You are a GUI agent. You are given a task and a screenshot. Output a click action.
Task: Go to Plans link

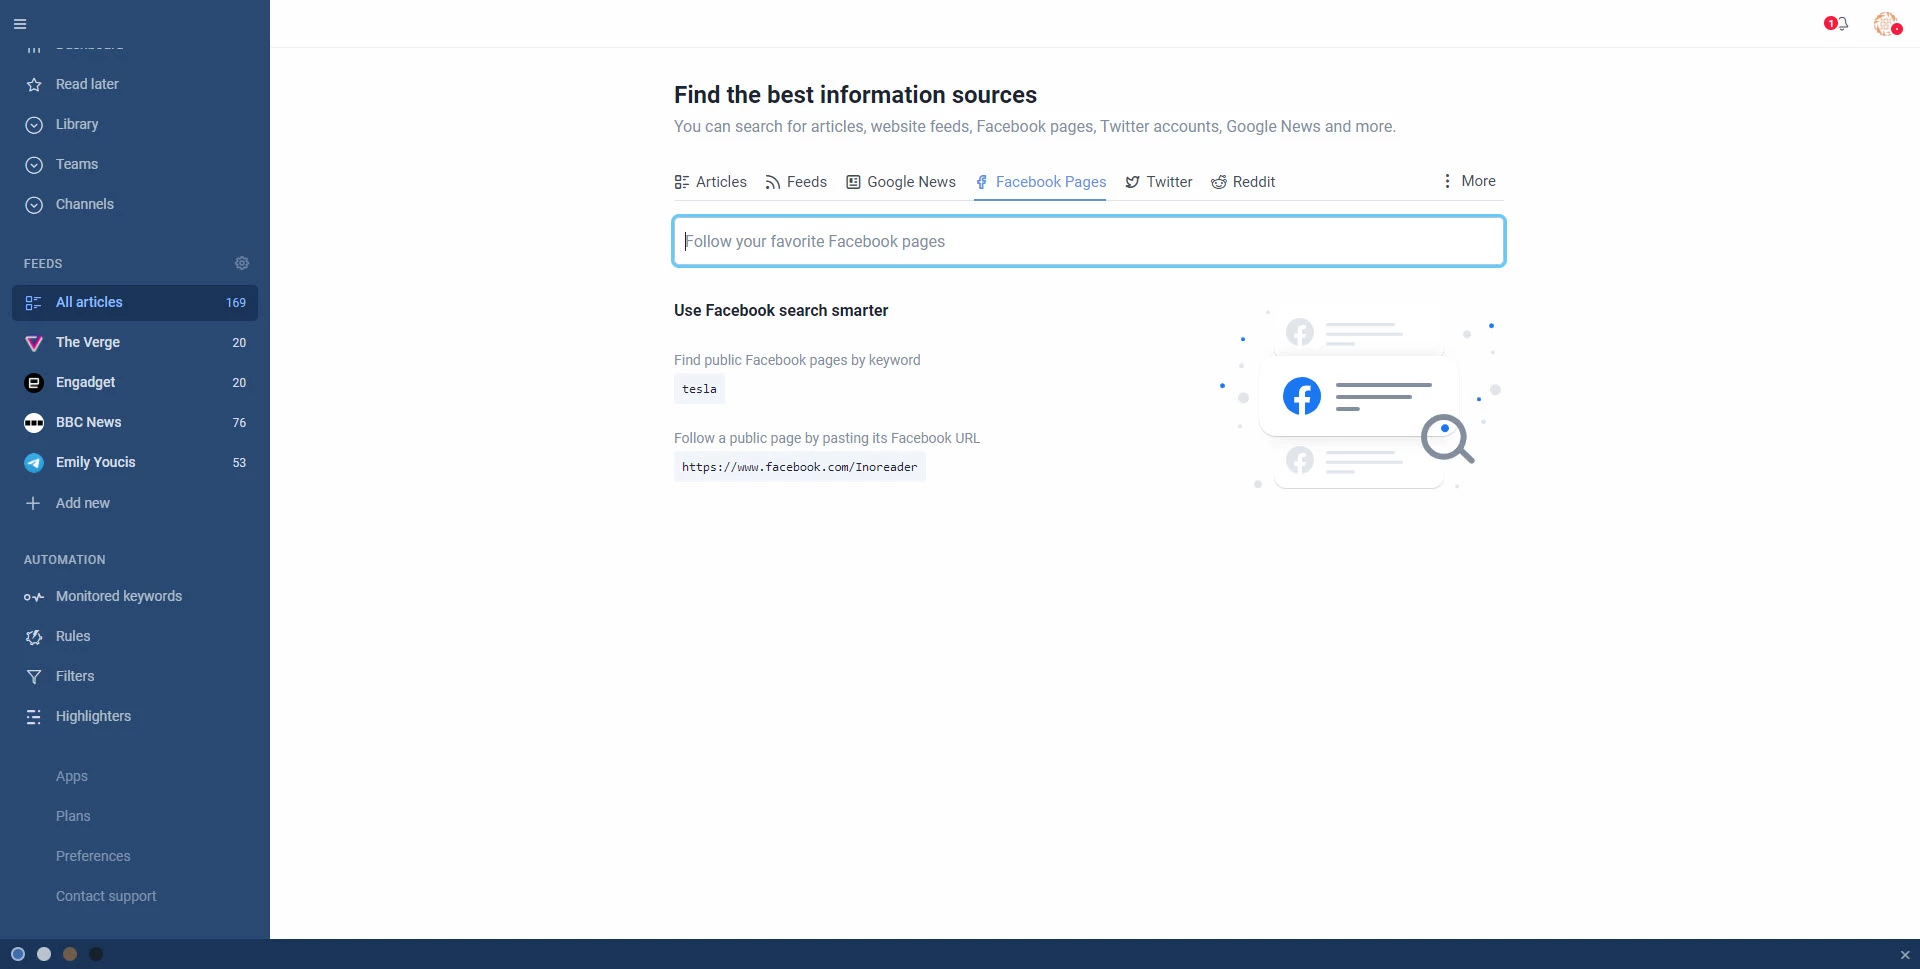click(73, 816)
